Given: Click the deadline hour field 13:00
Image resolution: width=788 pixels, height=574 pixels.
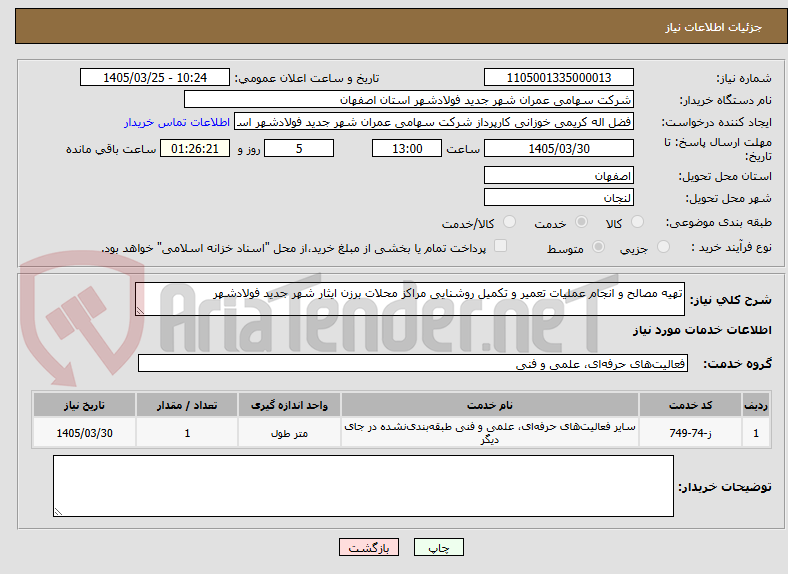Looking at the screenshot, I should click(x=407, y=148).
